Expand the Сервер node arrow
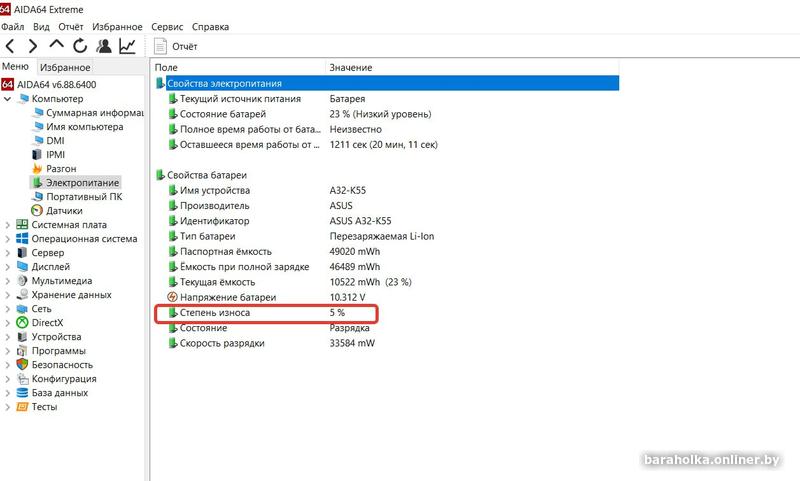Image resolution: width=800 pixels, height=481 pixels. tap(7, 252)
